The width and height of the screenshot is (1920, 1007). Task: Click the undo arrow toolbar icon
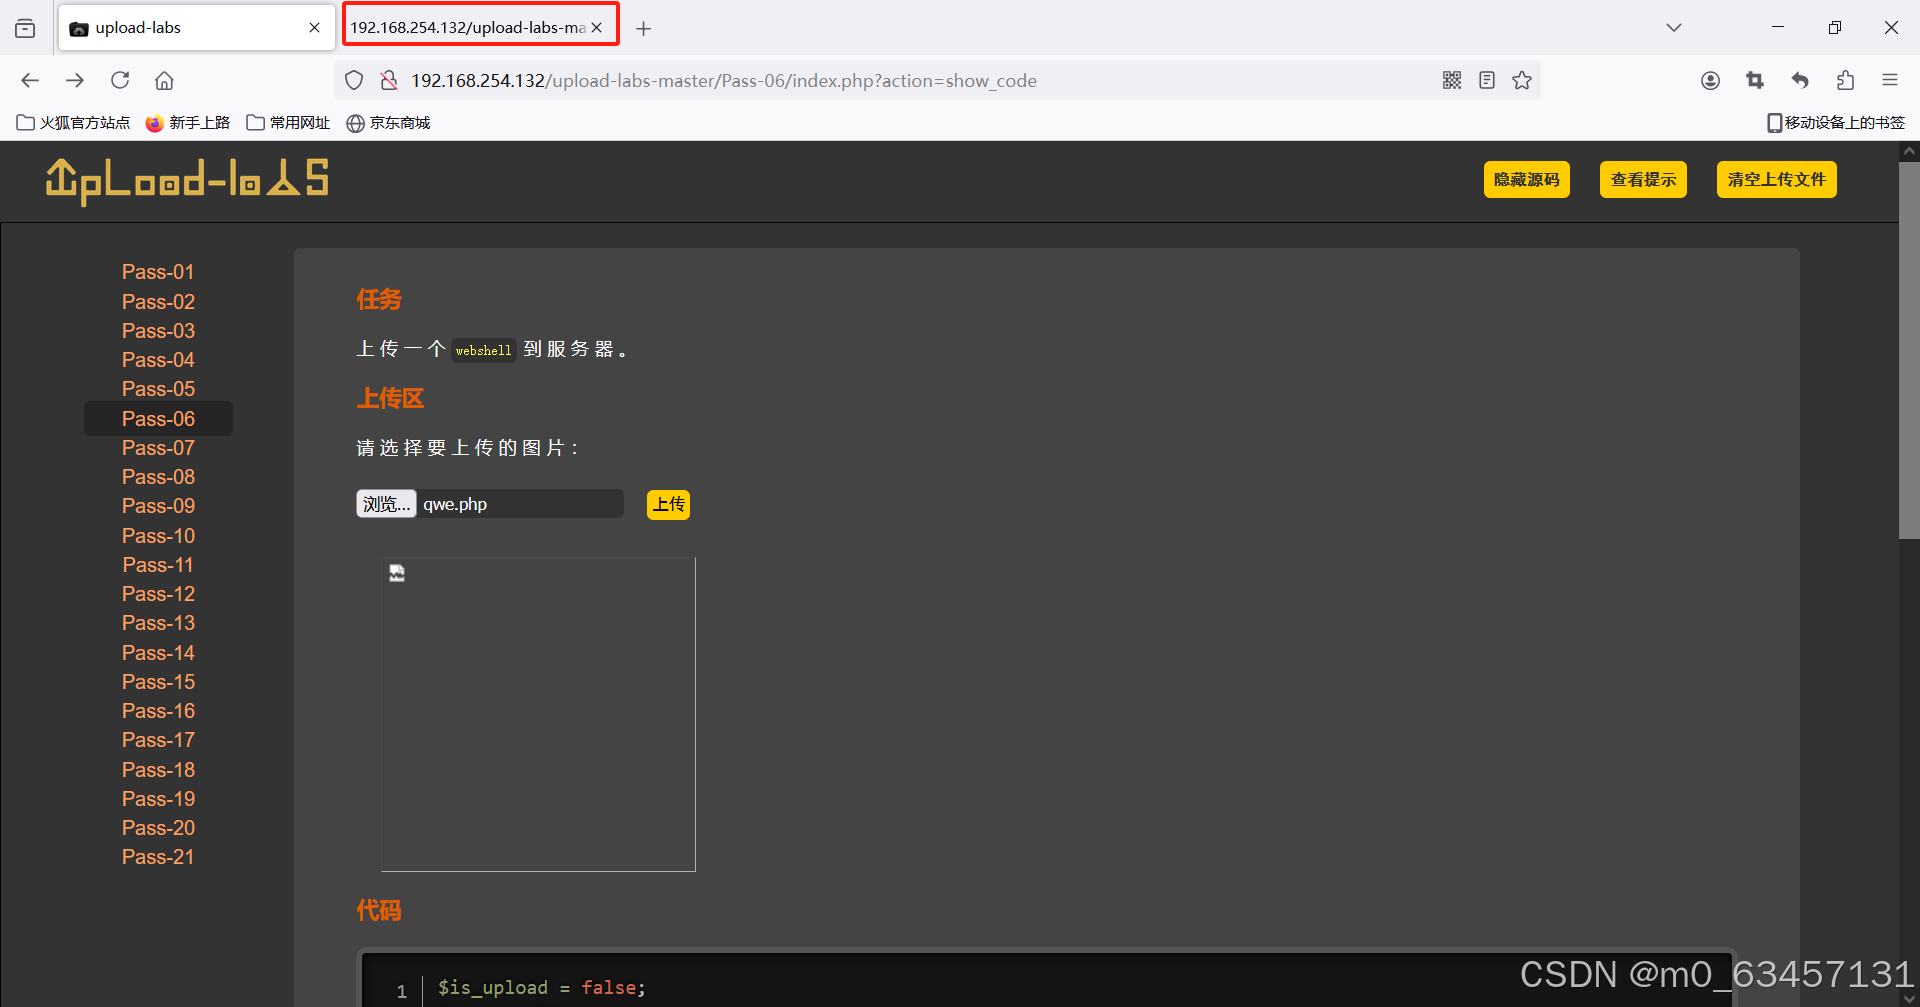click(1800, 81)
